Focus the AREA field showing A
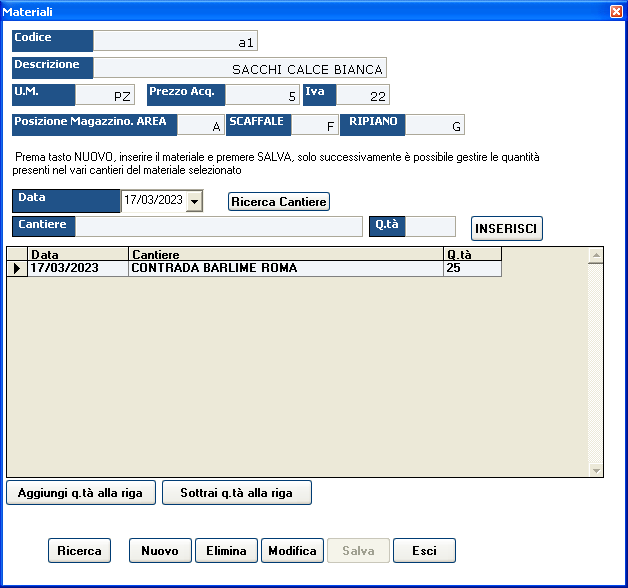Image resolution: width=628 pixels, height=588 pixels. [201, 125]
